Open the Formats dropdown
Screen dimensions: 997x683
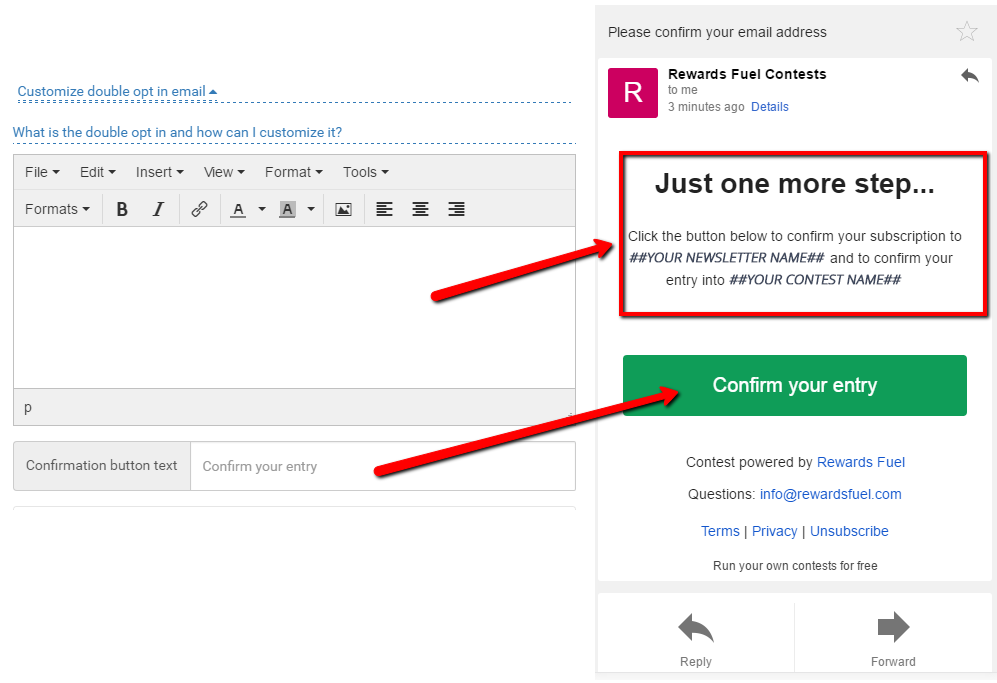[x=57, y=209]
